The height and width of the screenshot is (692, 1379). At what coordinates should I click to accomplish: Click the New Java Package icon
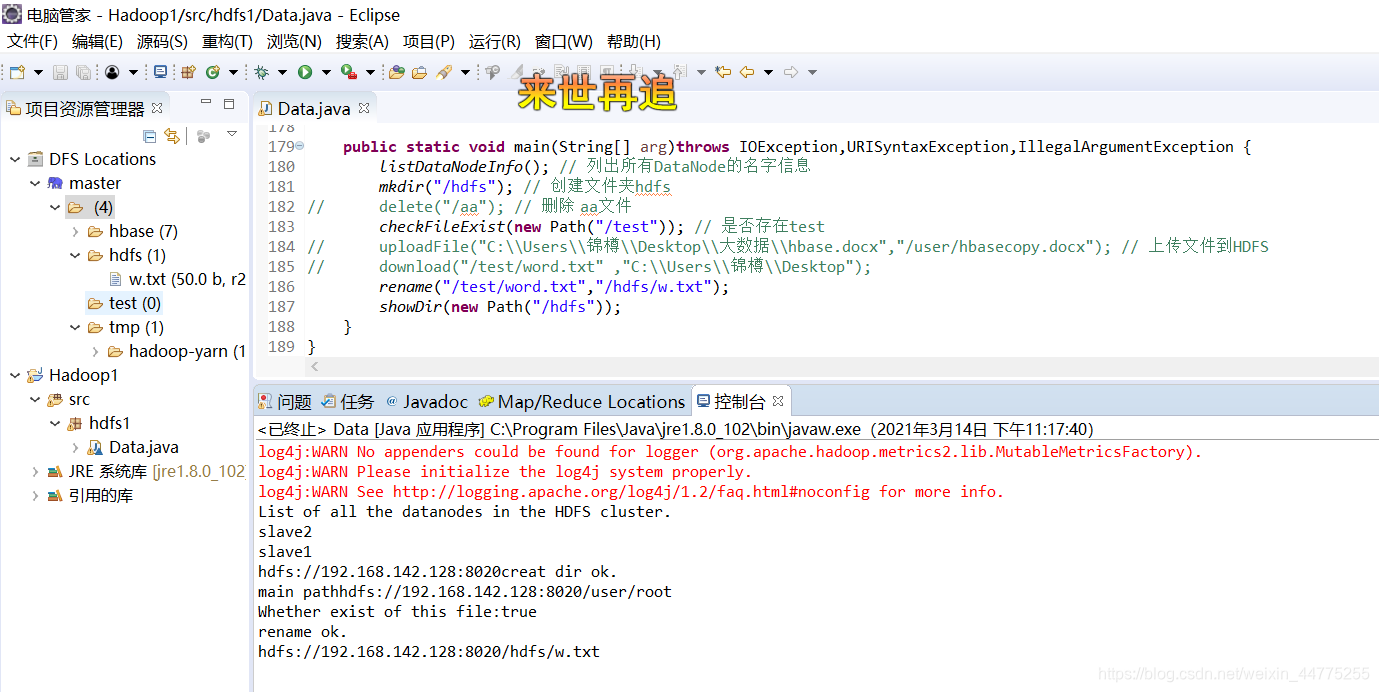[x=188, y=72]
